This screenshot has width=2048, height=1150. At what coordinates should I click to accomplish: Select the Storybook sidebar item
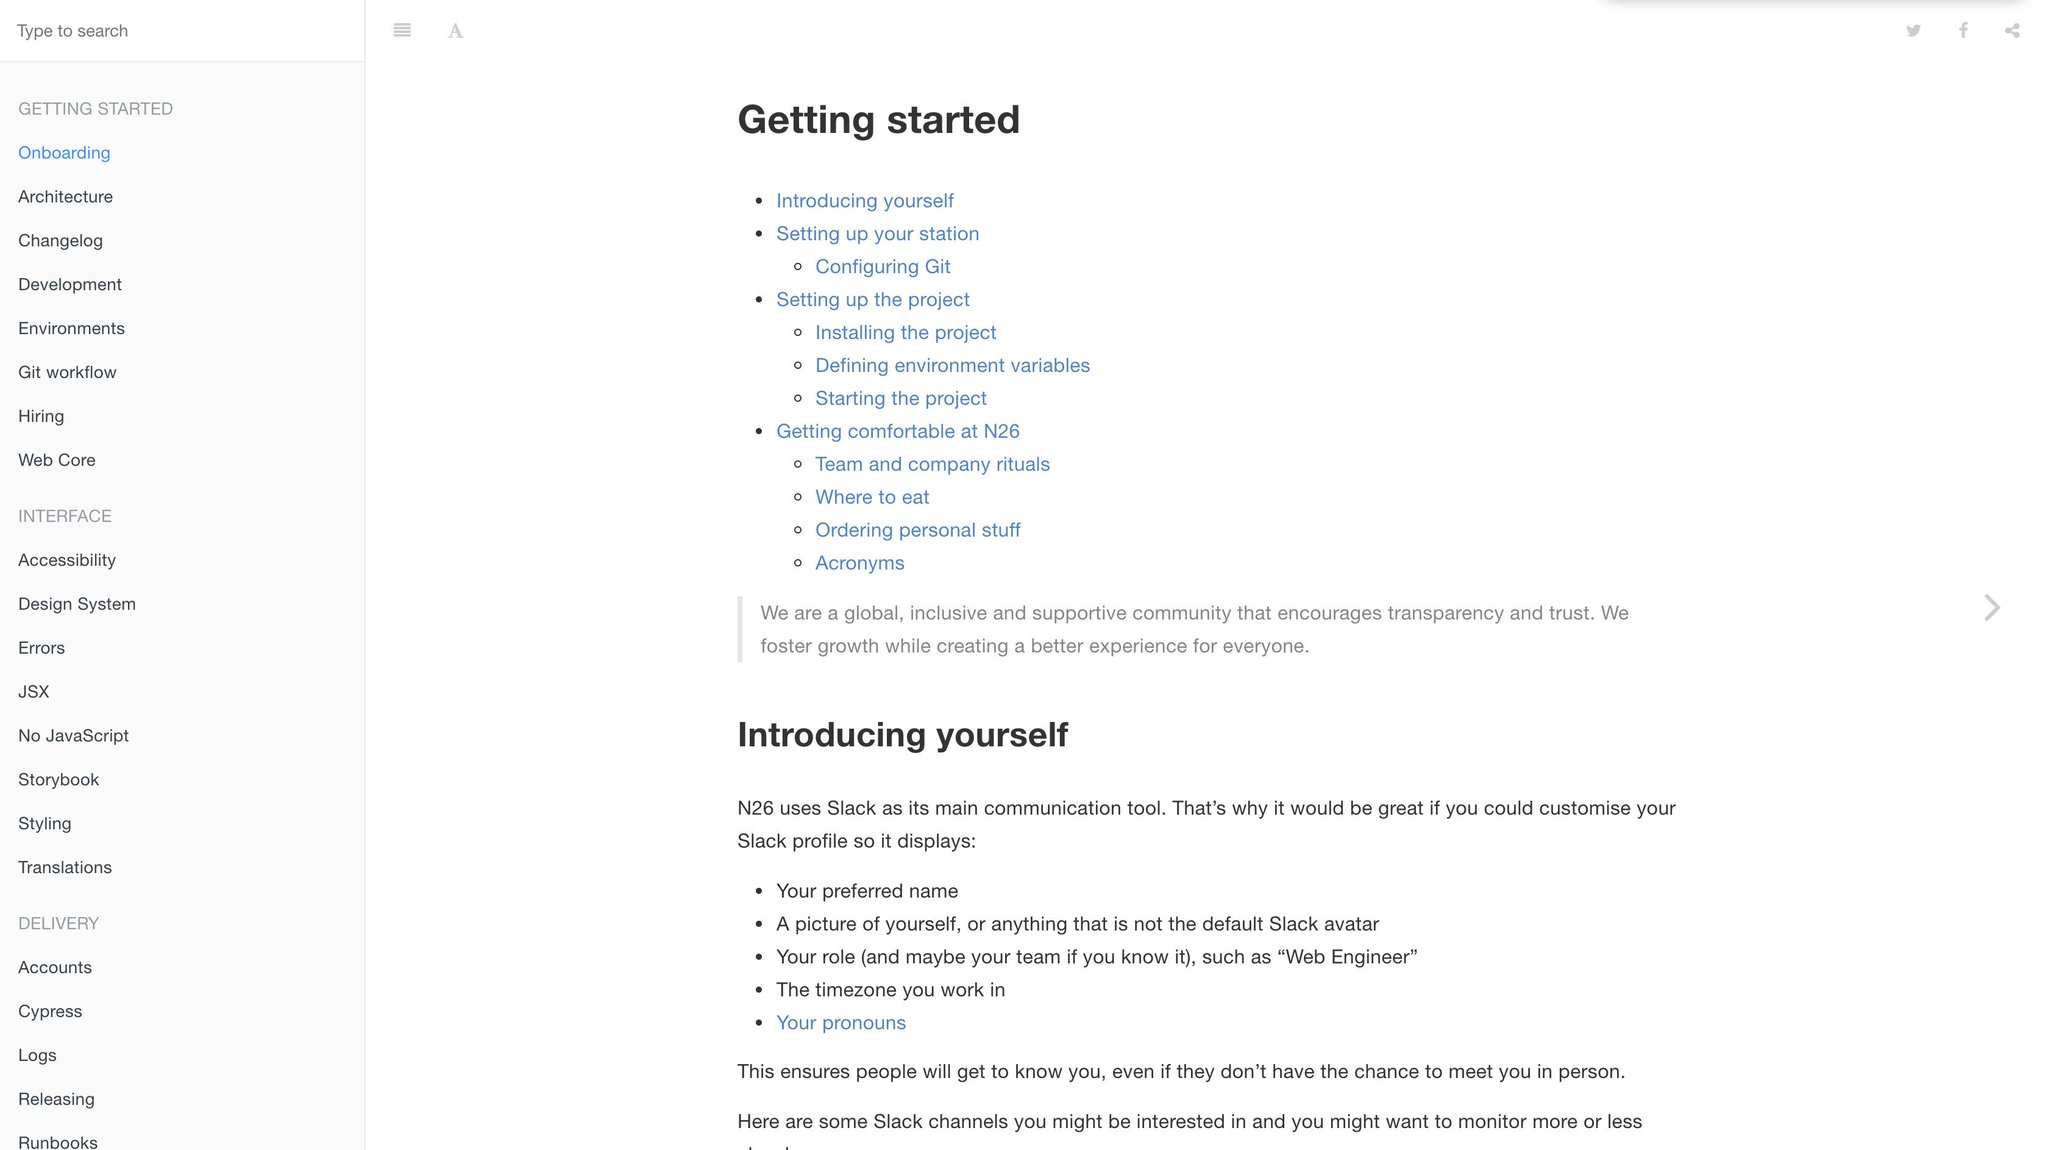[x=58, y=779]
